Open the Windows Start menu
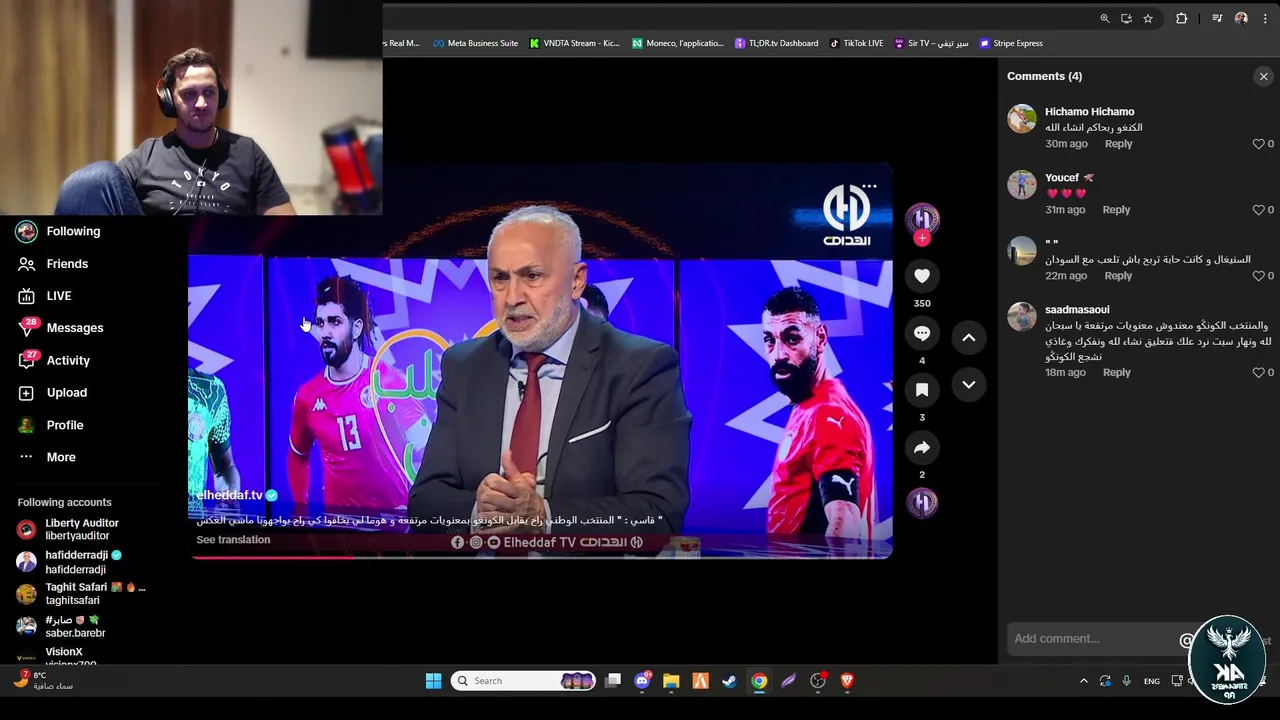 pyautogui.click(x=433, y=681)
